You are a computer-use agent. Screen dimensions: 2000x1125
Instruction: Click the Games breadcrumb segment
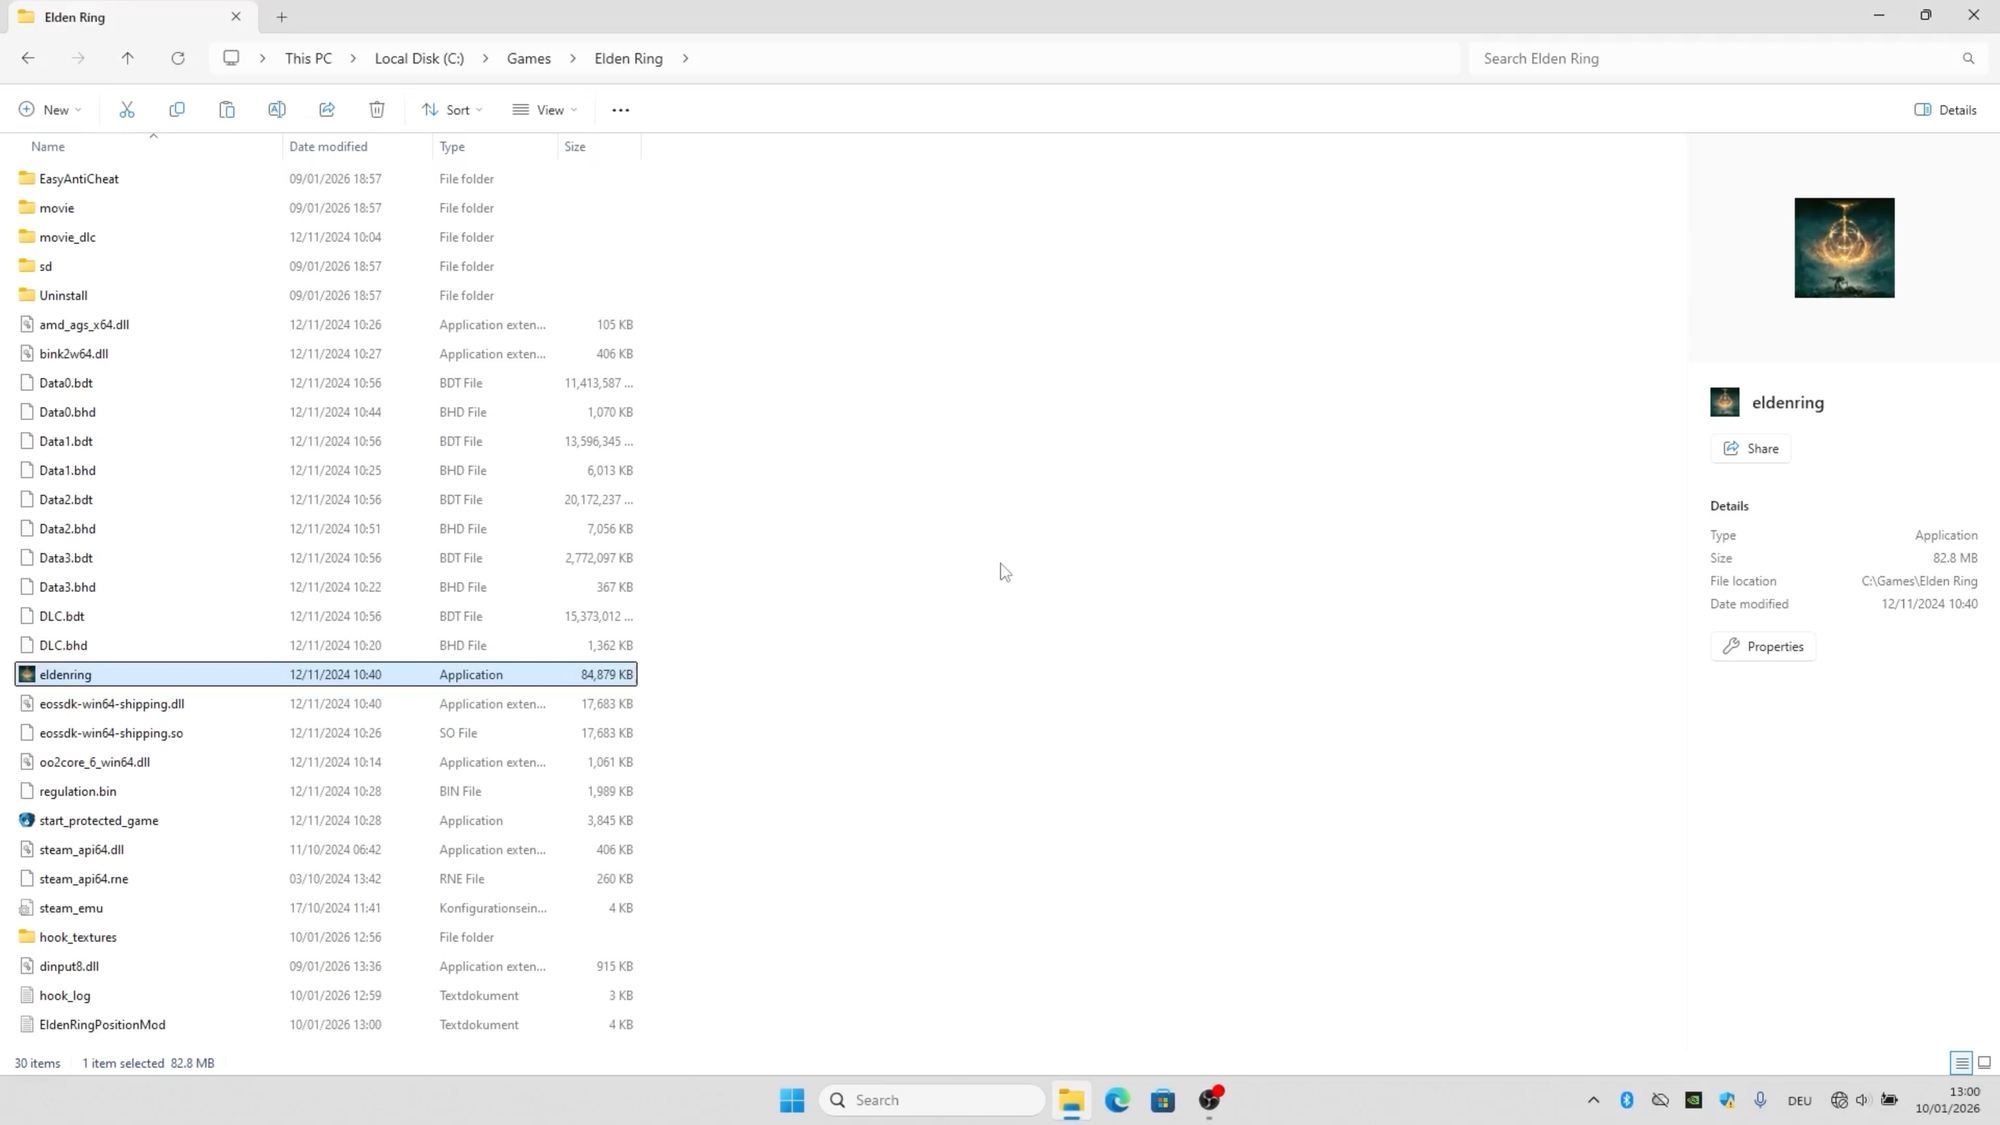pyautogui.click(x=528, y=58)
